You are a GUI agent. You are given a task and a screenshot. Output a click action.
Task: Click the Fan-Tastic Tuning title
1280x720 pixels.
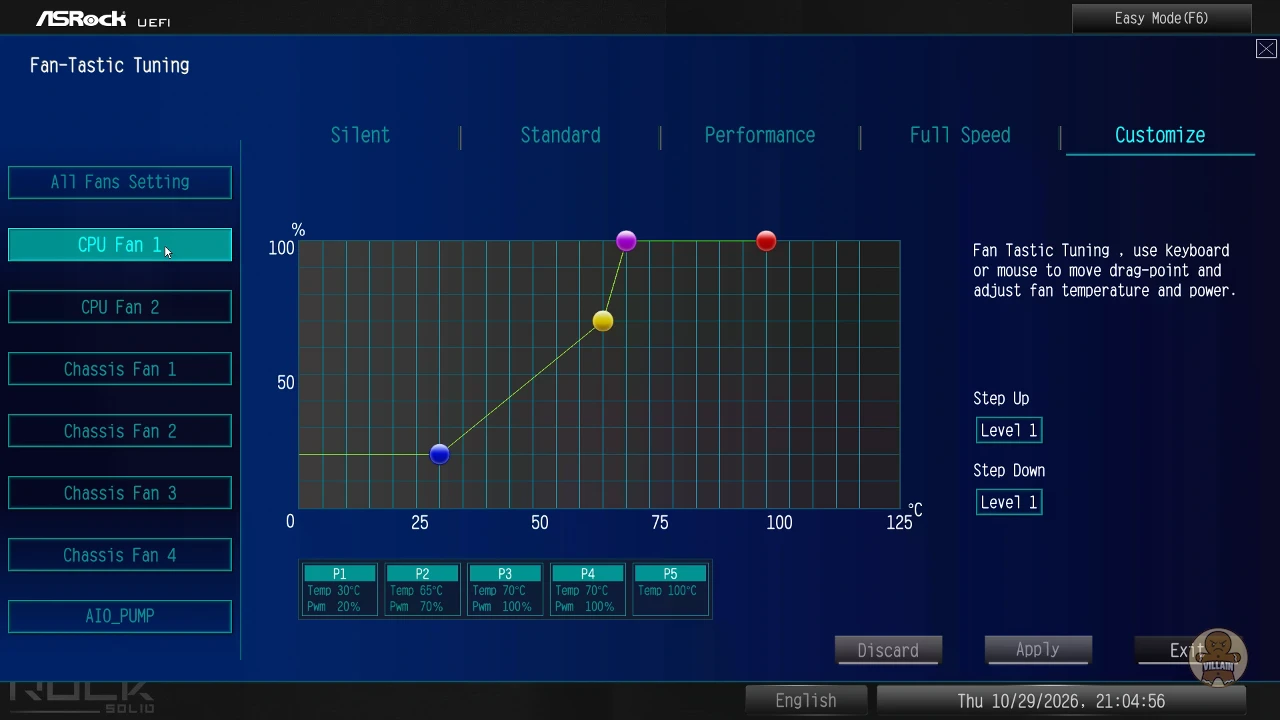click(x=110, y=65)
